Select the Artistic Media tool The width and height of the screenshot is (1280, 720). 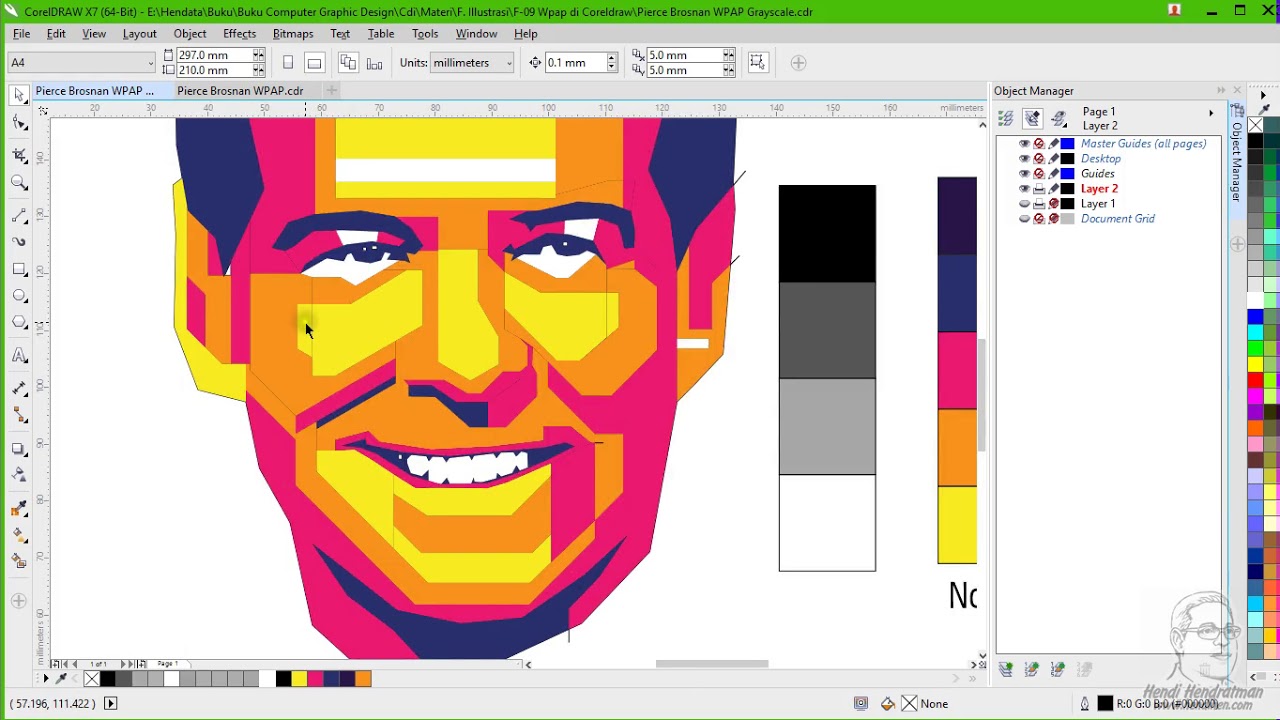tap(19, 241)
